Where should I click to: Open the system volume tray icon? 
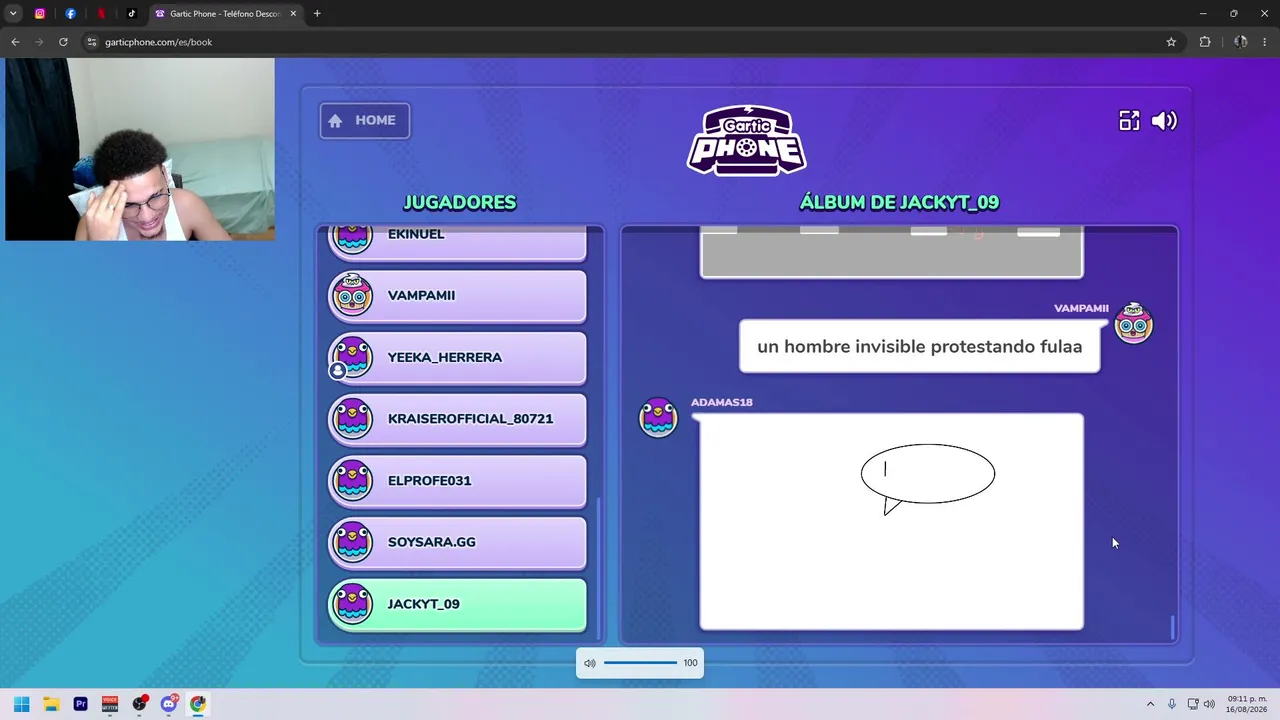click(1209, 704)
